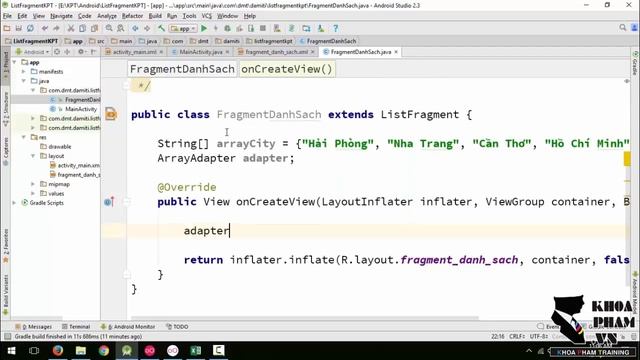Click the Help question mark icon
The image size is (640, 360).
click(x=336, y=28)
